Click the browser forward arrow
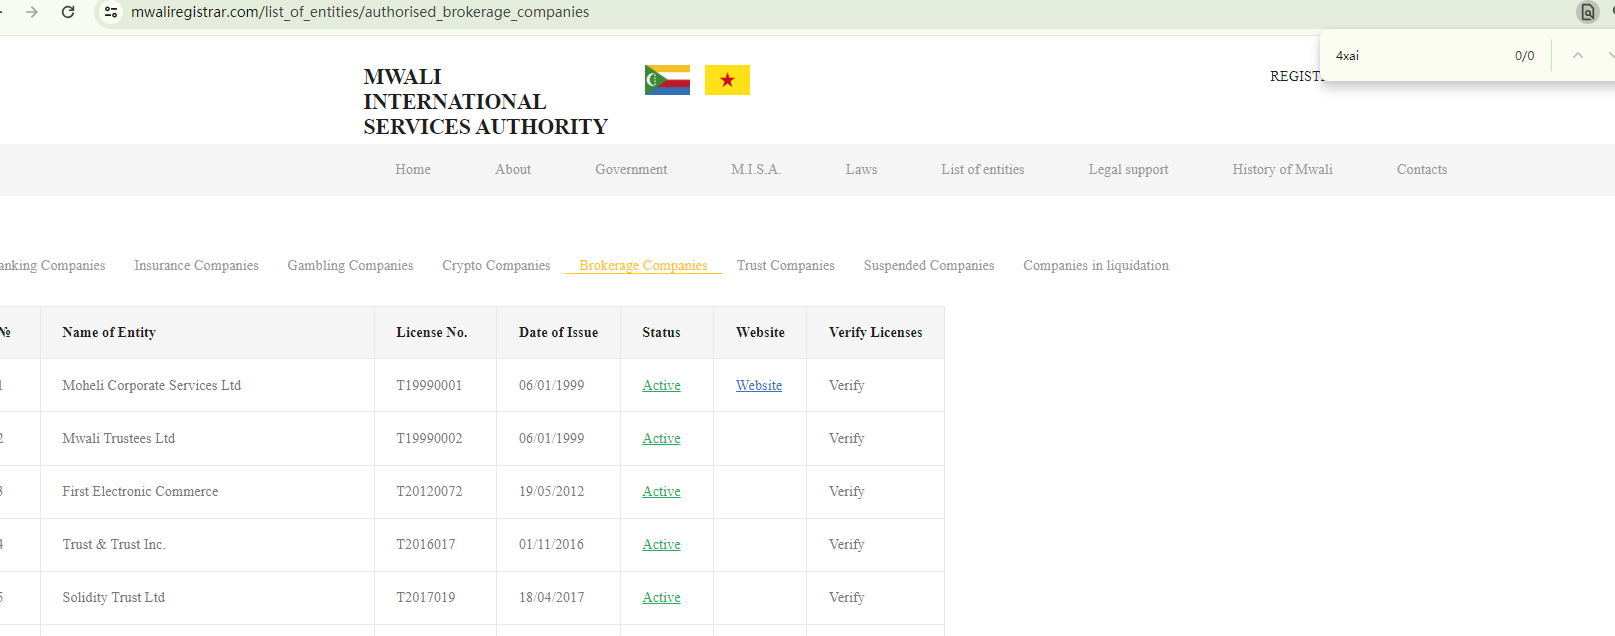Screen dimensions: 1615x636 pos(32,12)
